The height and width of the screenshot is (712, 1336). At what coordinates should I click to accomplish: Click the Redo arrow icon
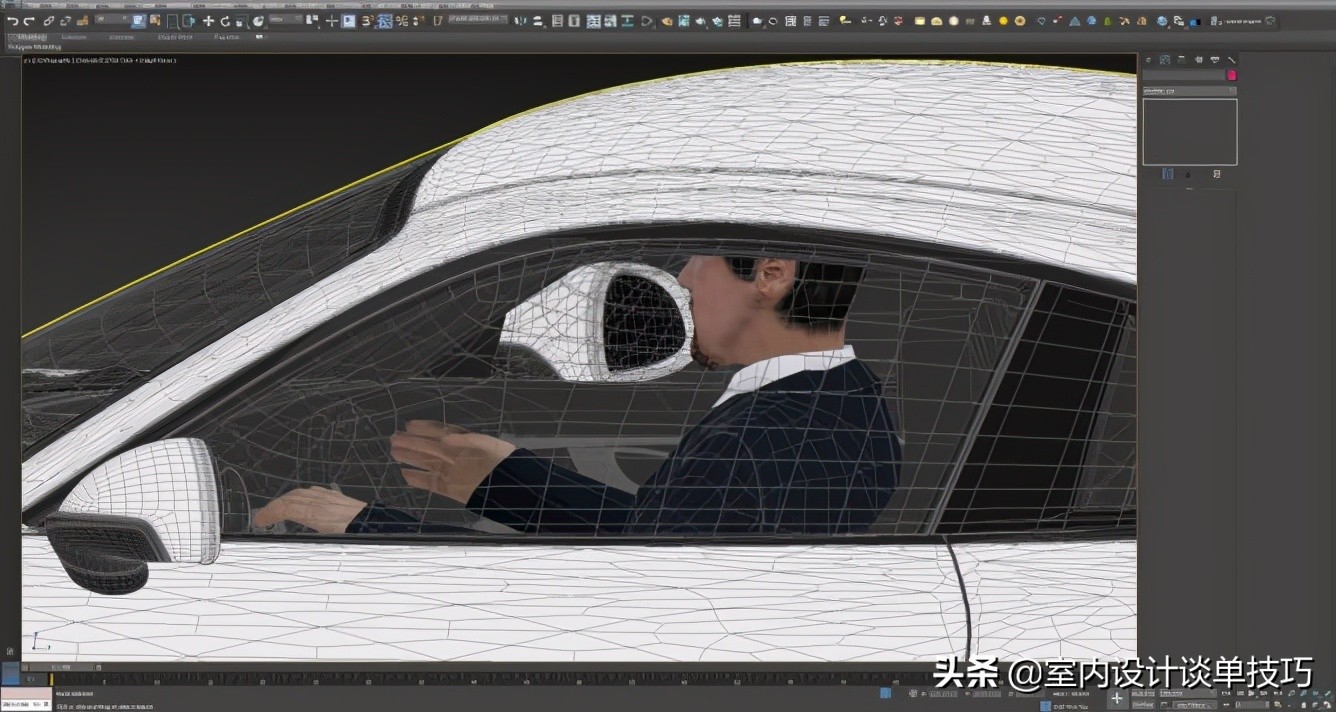pos(29,21)
